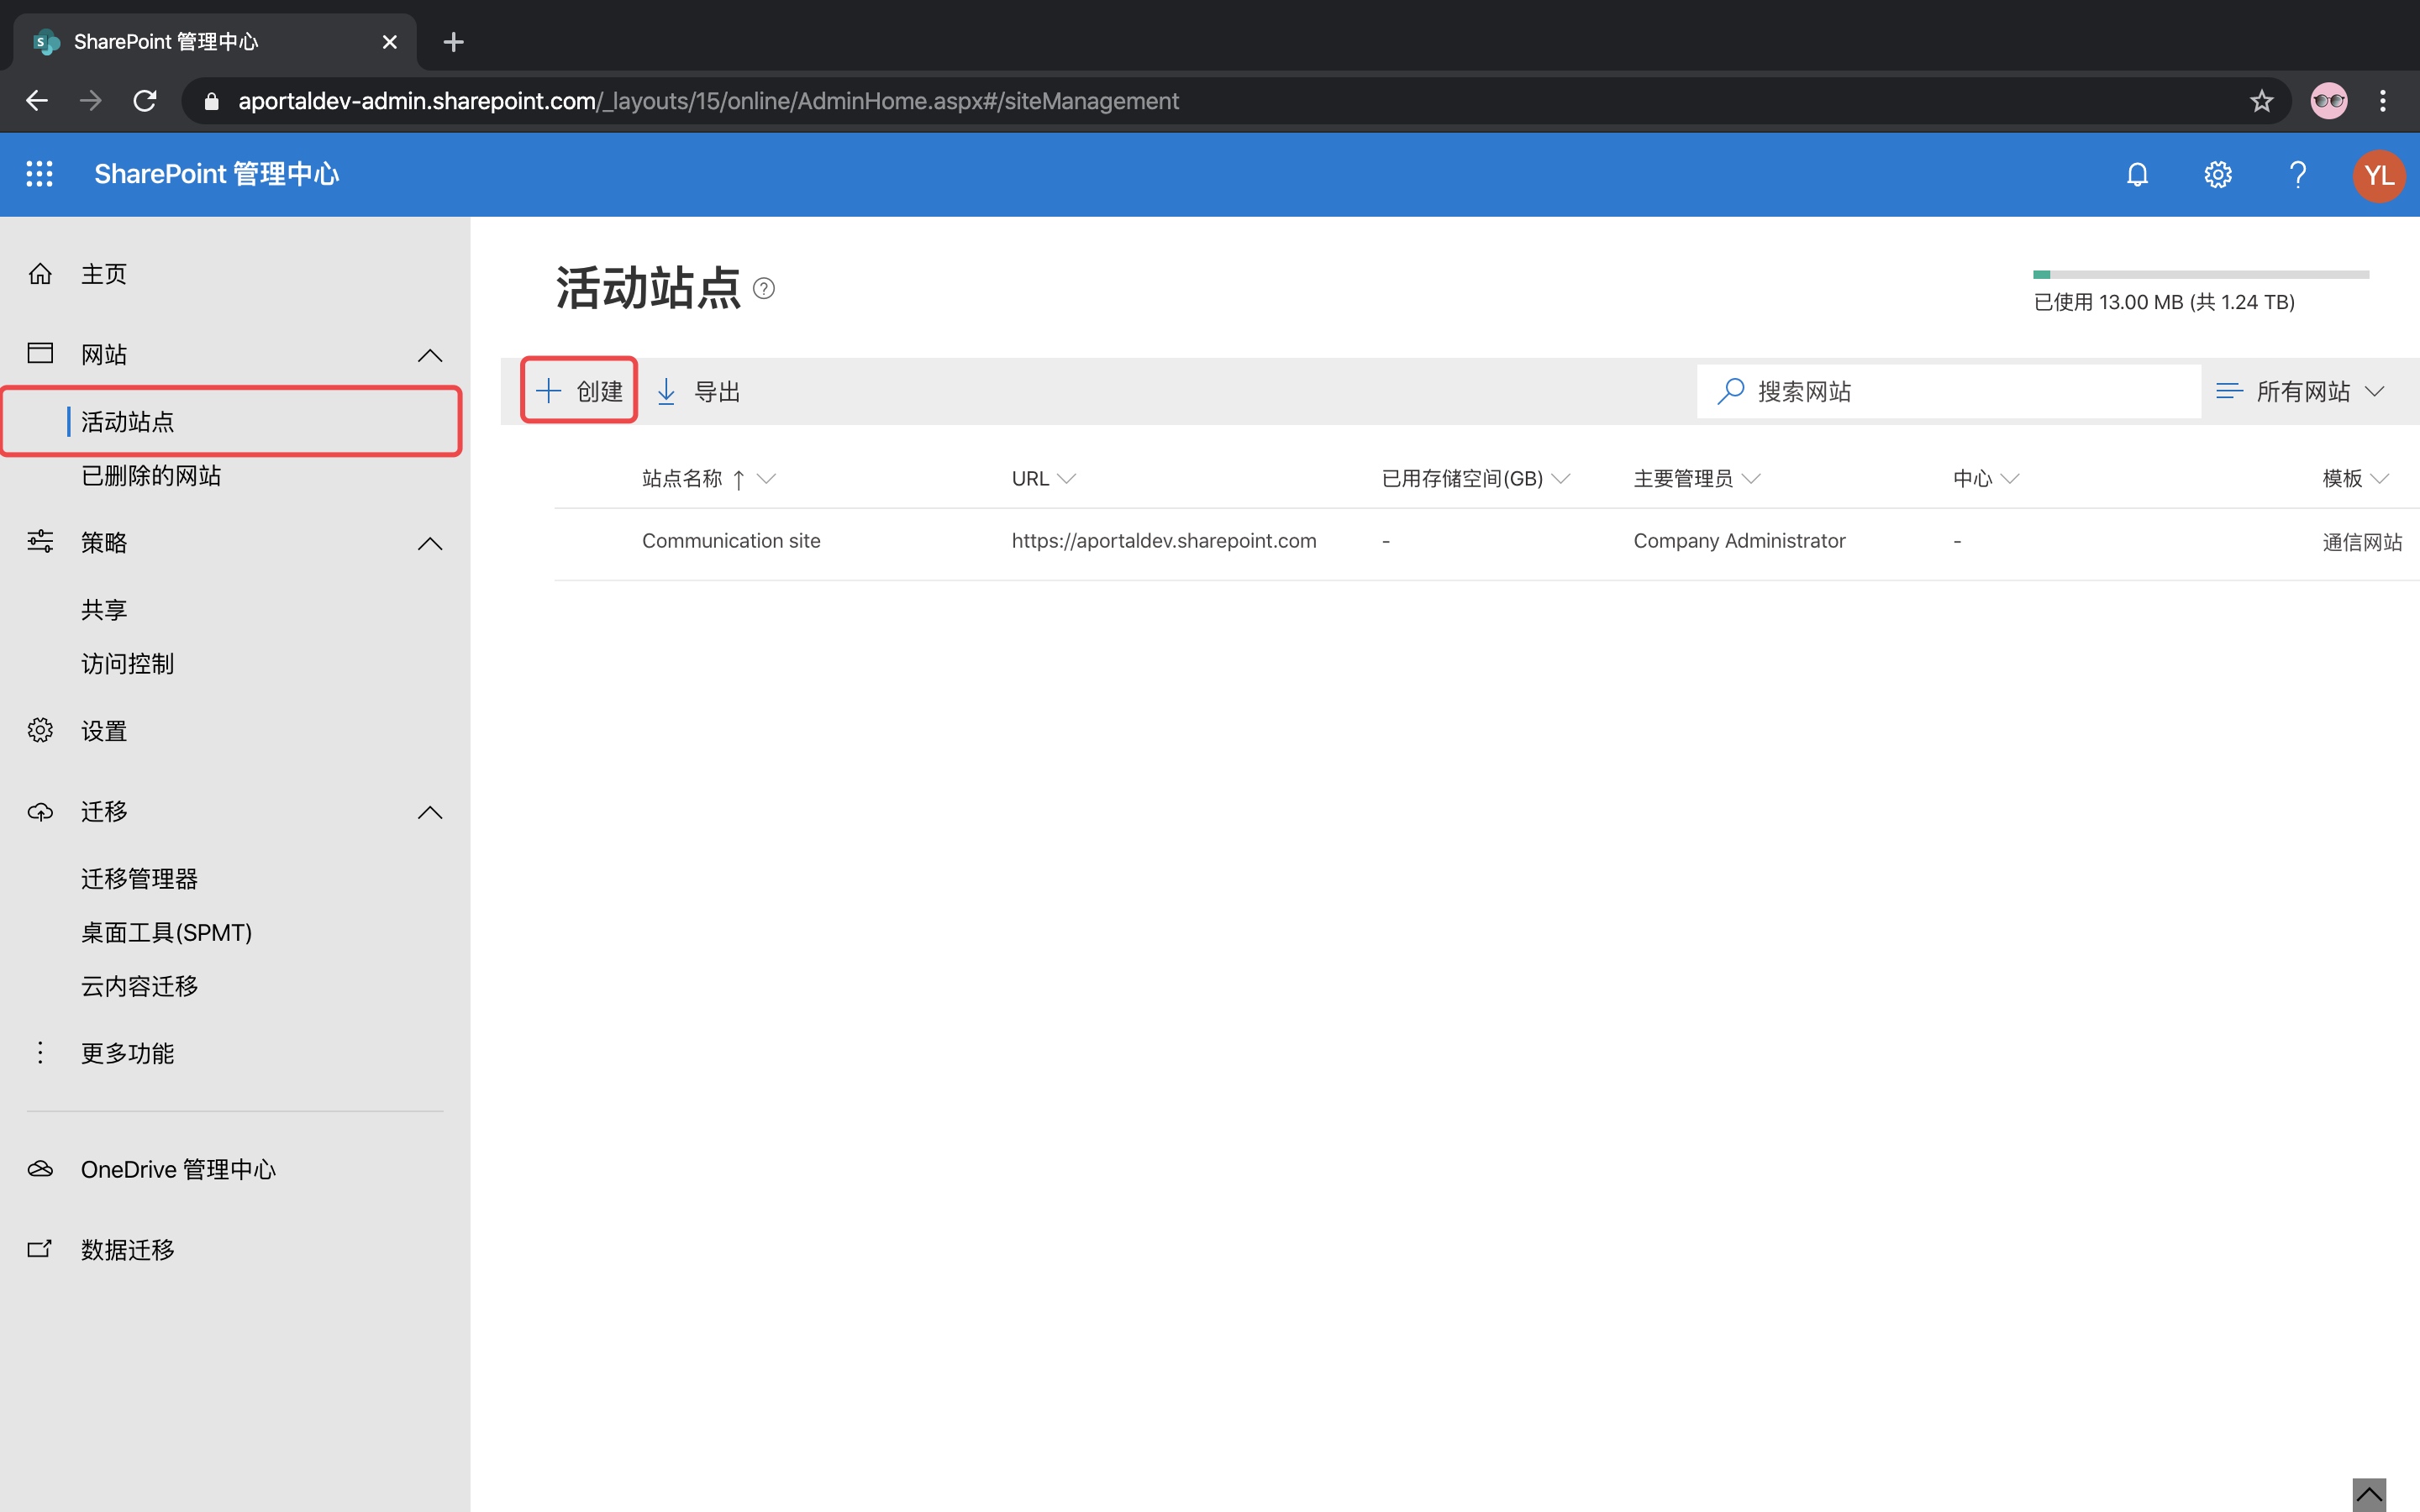Click the search magnifier icon
2420x1512 pixels.
click(1730, 391)
